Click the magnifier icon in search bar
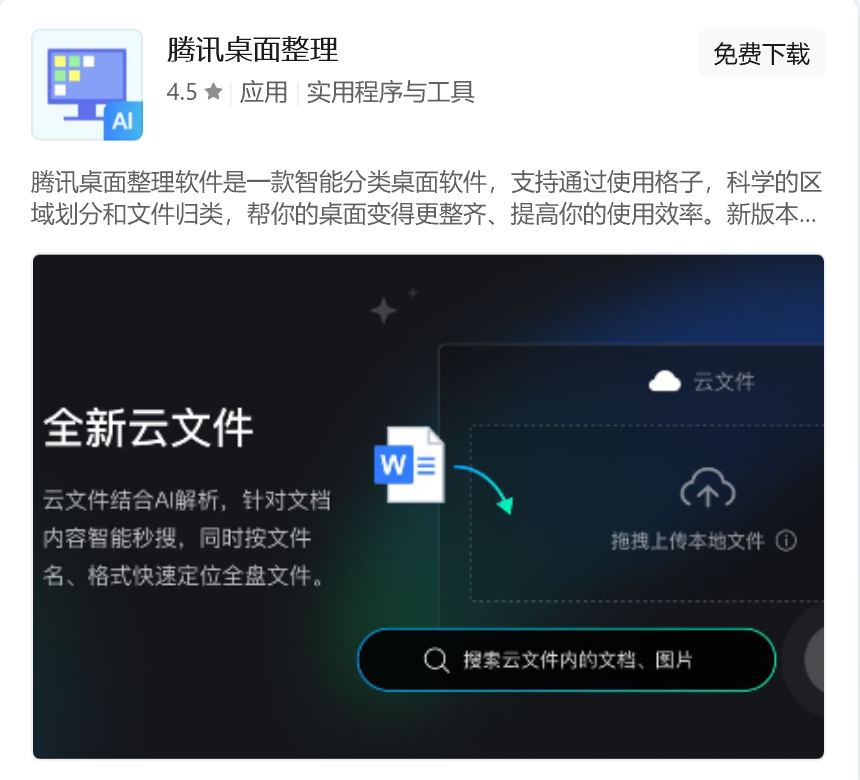Image resolution: width=860 pixels, height=780 pixels. coord(437,659)
